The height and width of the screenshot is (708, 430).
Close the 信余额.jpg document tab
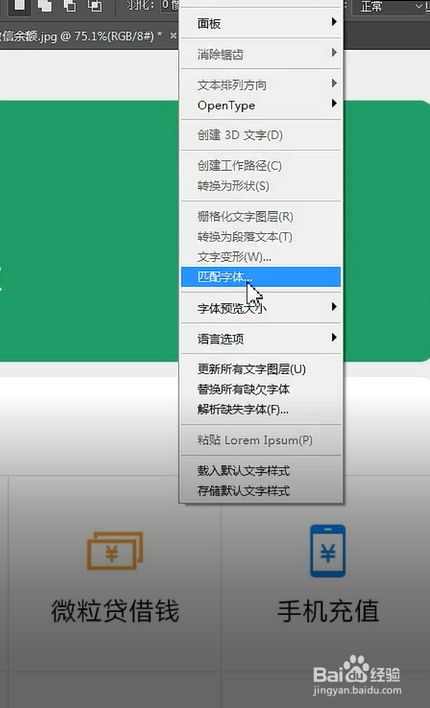tap(173, 36)
